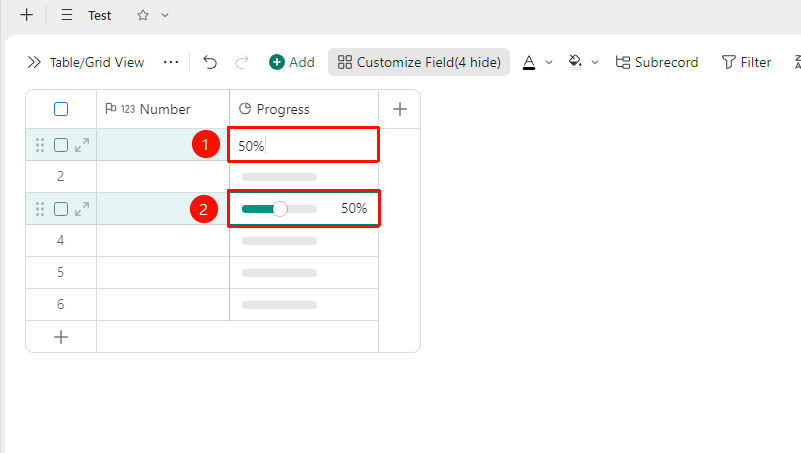Click the Number cell in row 2
This screenshot has height=453, width=801.
coord(163,177)
